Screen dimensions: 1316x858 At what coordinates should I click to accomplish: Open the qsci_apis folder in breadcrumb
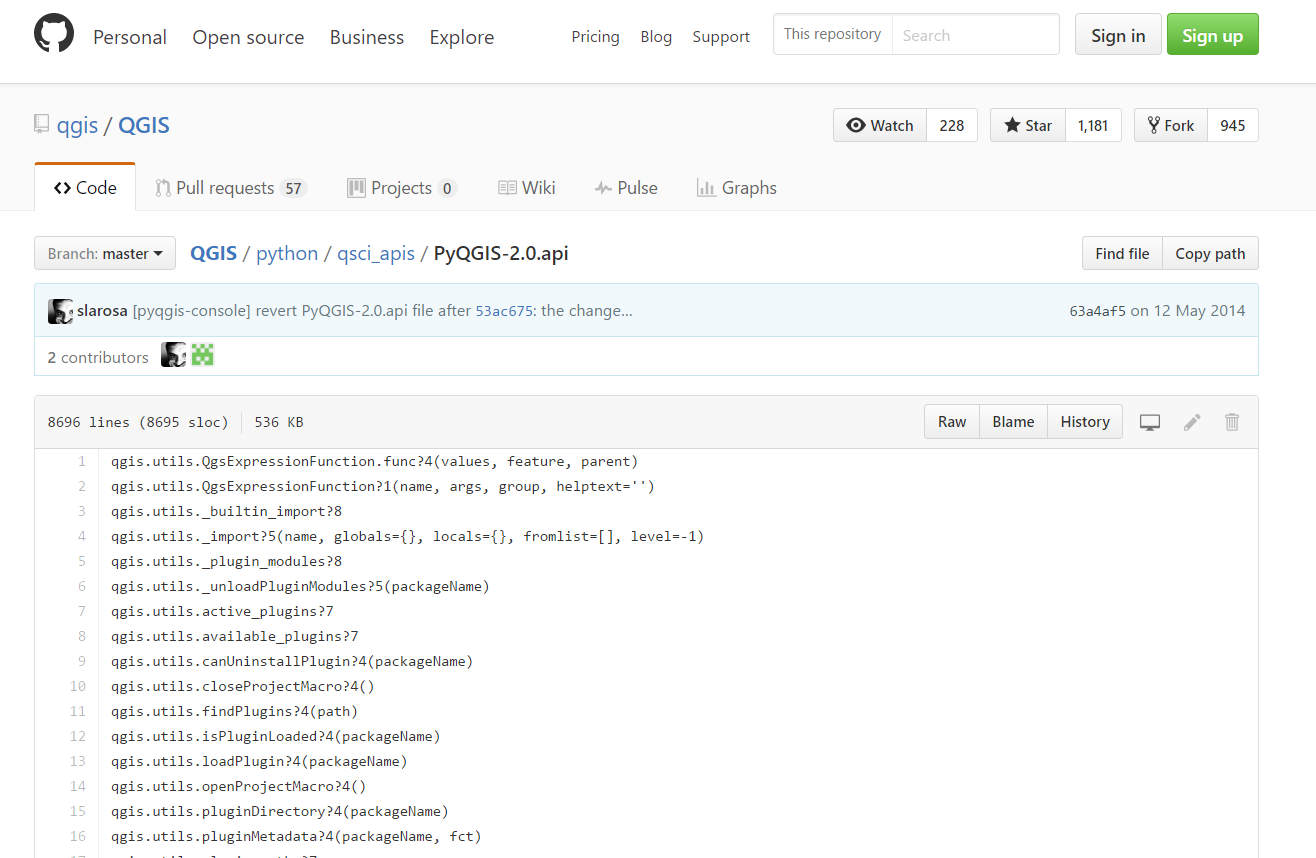point(376,253)
